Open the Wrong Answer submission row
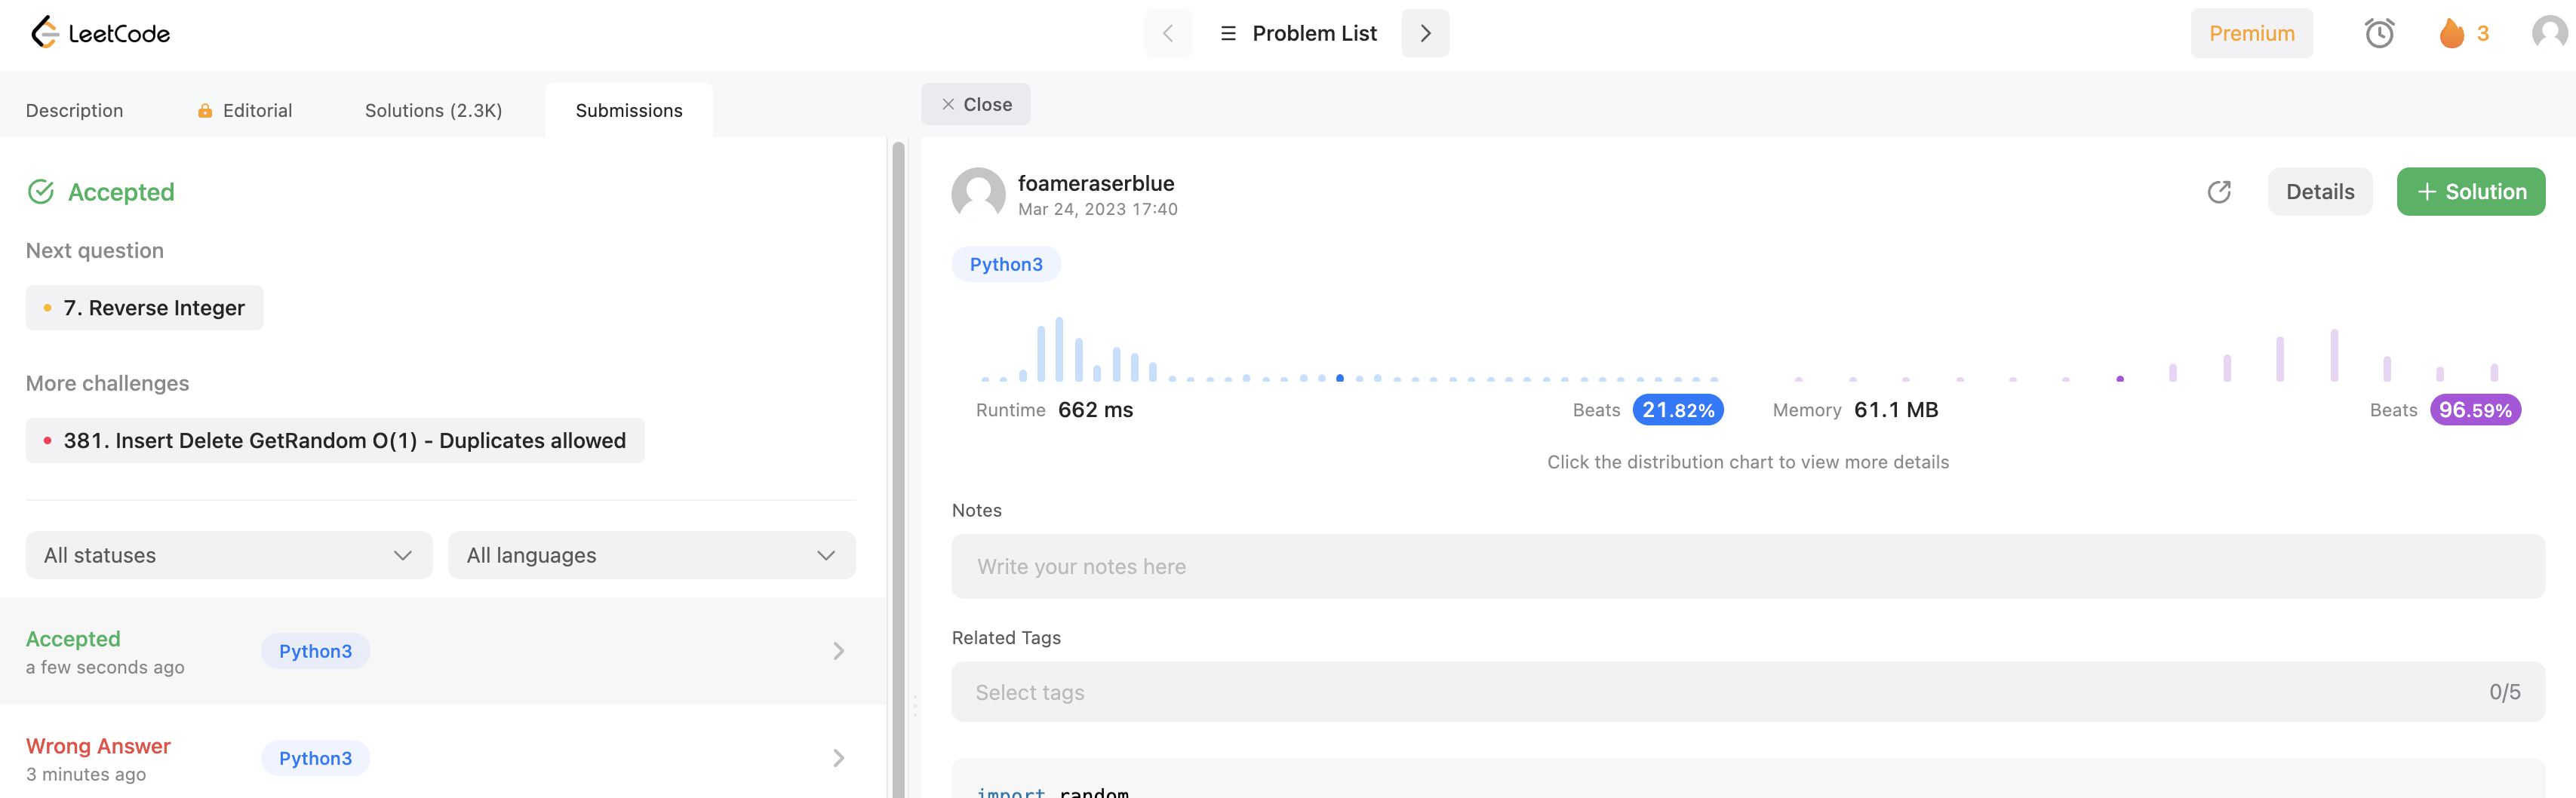The image size is (2576, 798). (x=442, y=757)
